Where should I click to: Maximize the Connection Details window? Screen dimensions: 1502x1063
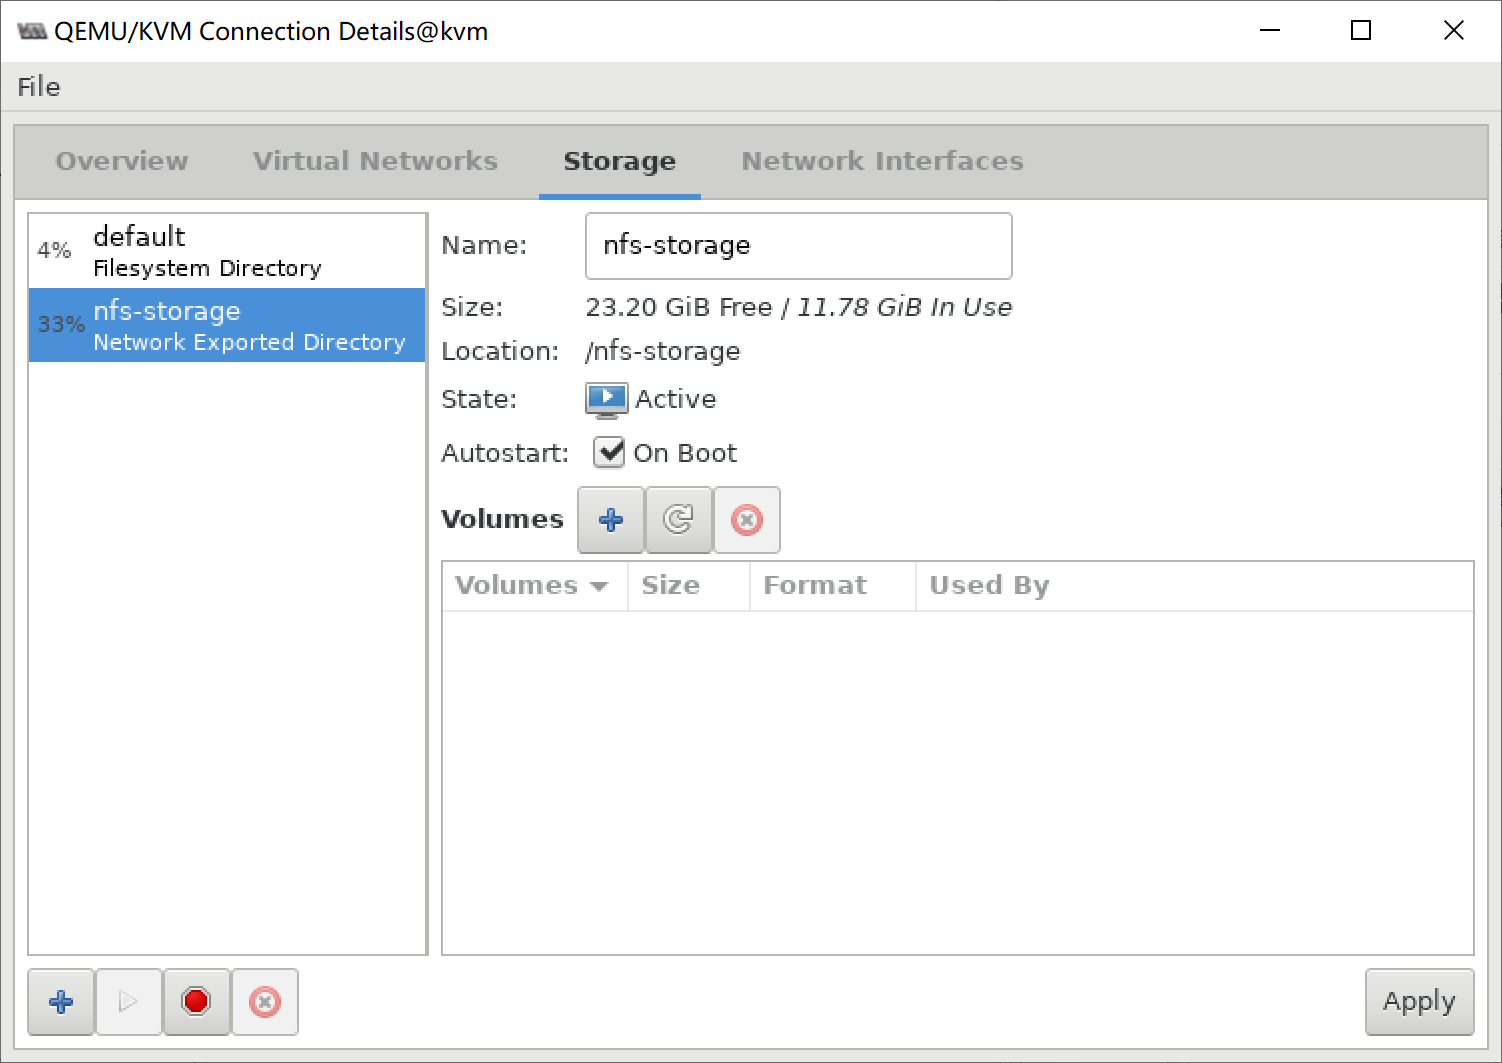pyautogui.click(x=1361, y=31)
